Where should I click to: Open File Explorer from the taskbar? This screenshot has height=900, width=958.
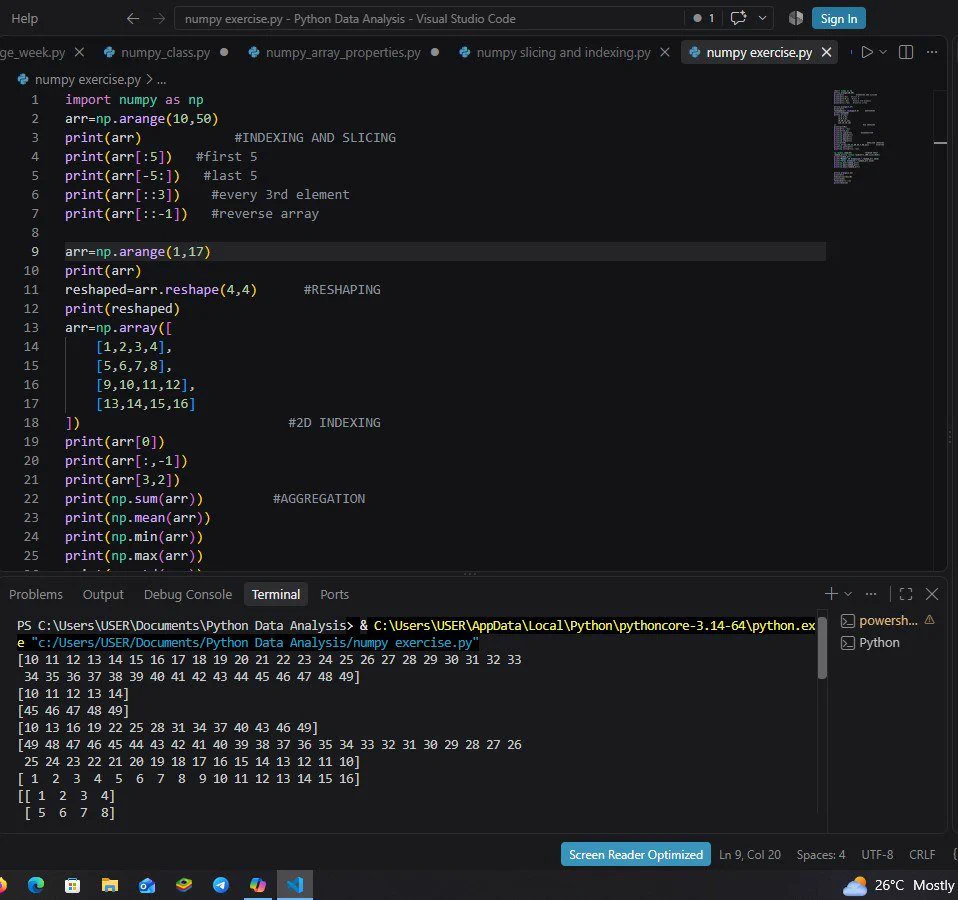(x=110, y=885)
